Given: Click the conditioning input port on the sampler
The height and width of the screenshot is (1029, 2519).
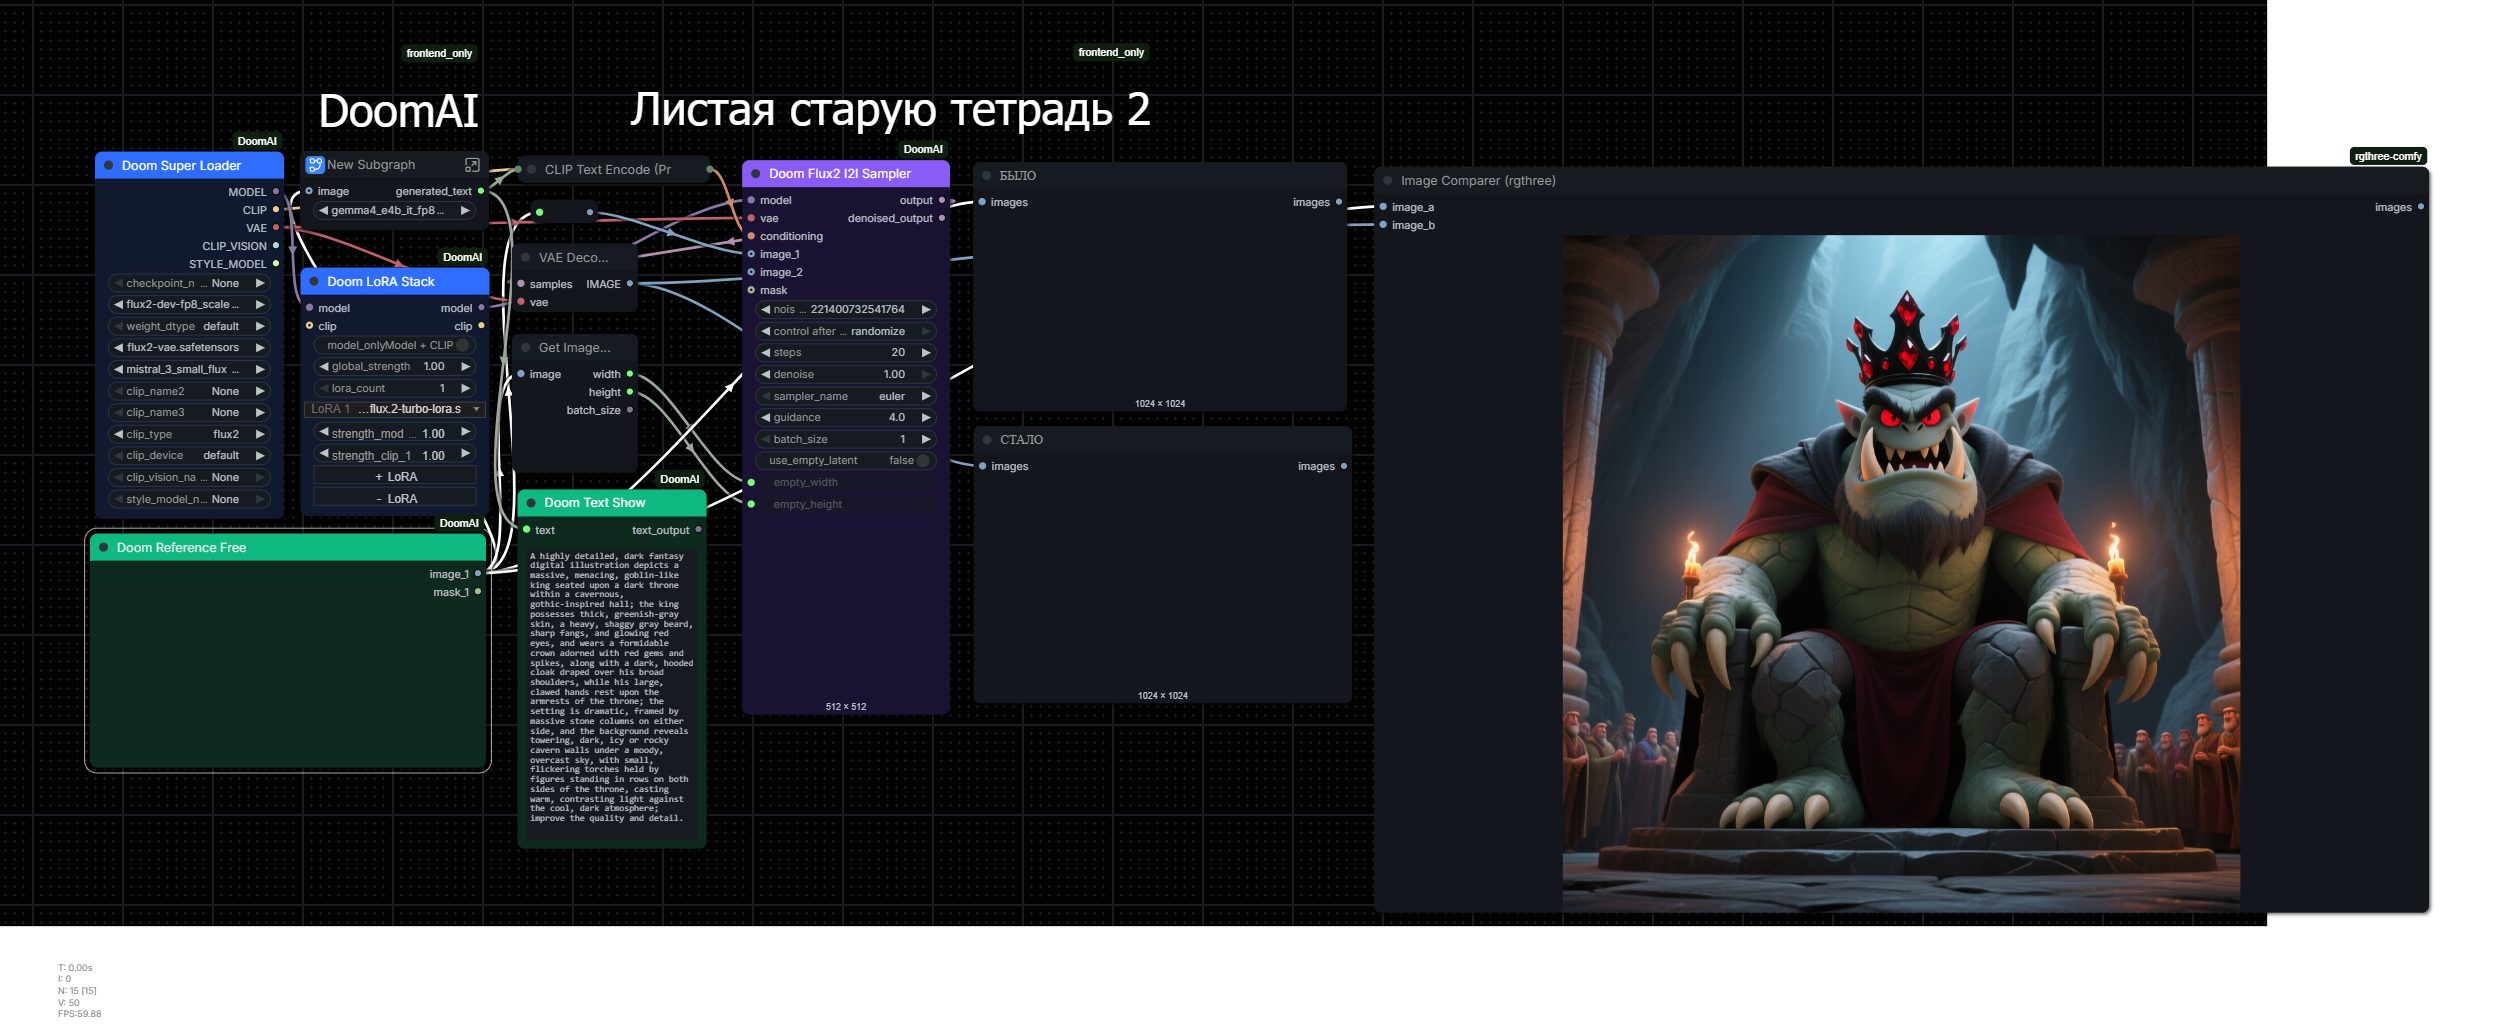Looking at the screenshot, I should pos(751,237).
